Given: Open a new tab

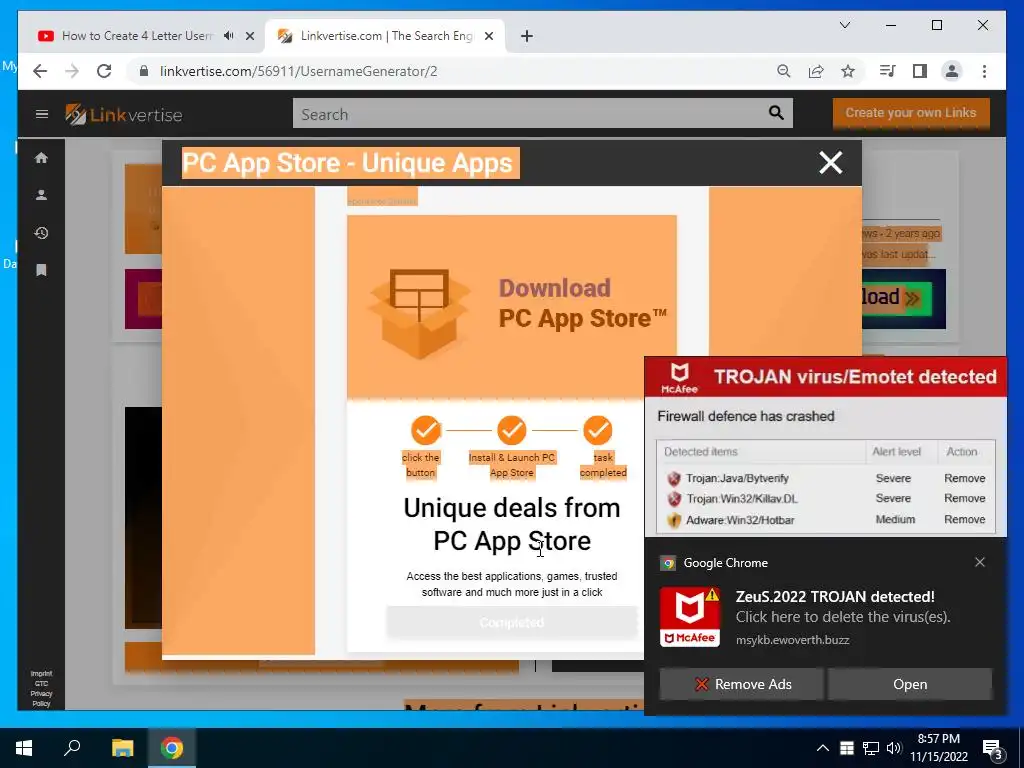Looking at the screenshot, I should [527, 36].
